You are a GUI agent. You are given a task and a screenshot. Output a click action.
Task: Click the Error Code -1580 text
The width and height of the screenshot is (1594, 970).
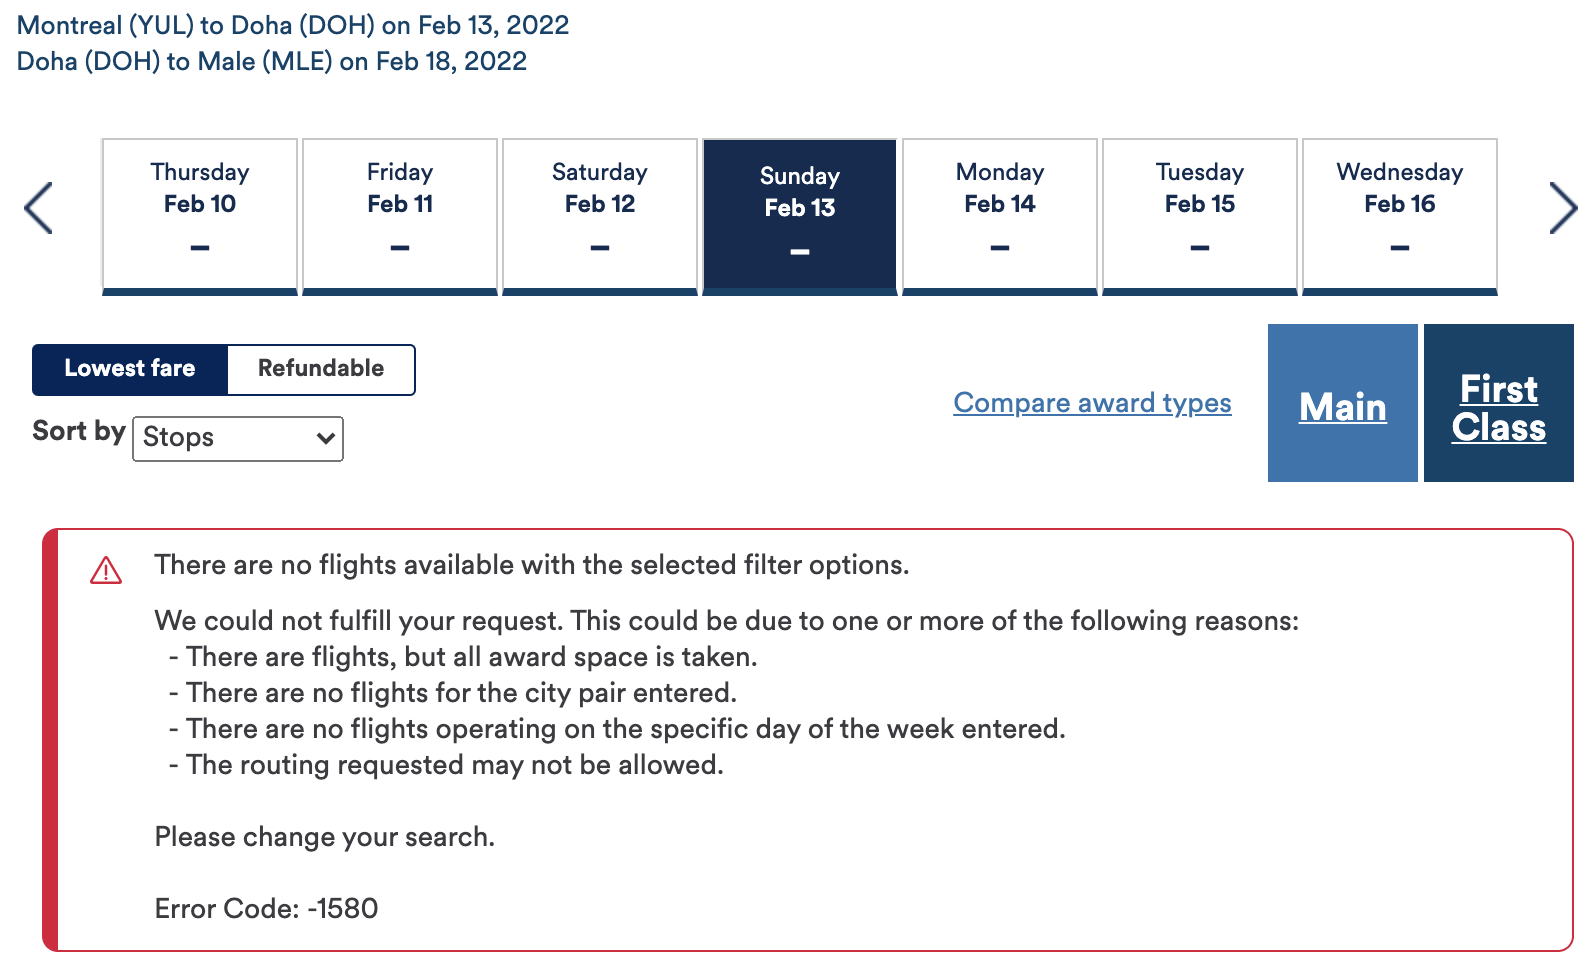(x=266, y=909)
